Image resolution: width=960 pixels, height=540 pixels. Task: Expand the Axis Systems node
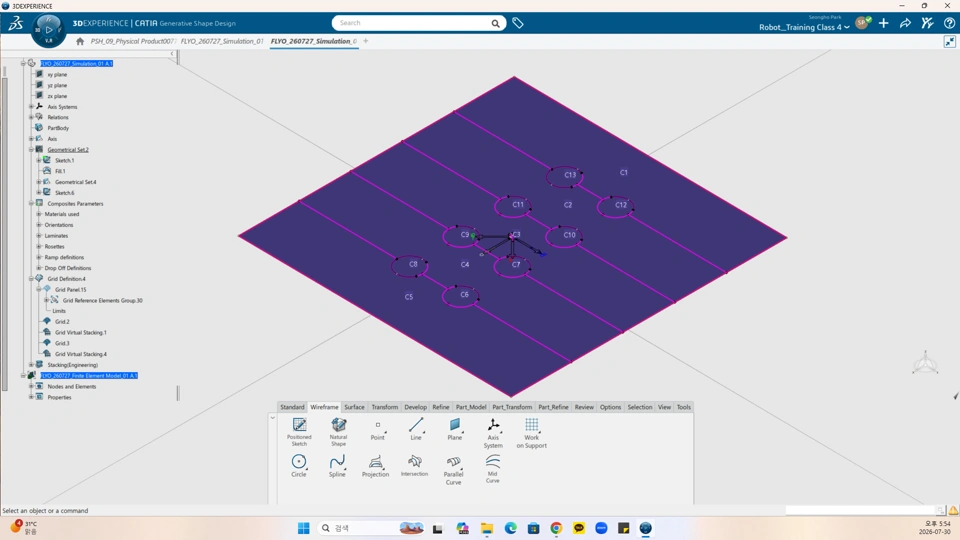[31, 107]
